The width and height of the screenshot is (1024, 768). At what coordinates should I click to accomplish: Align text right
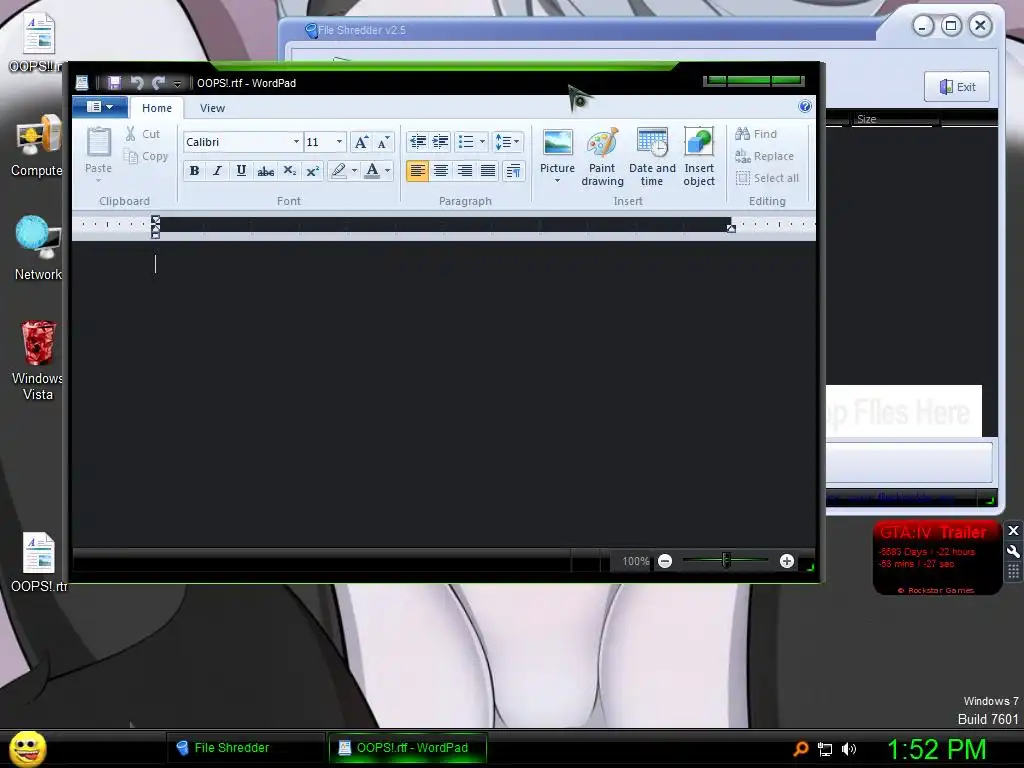pyautogui.click(x=464, y=170)
